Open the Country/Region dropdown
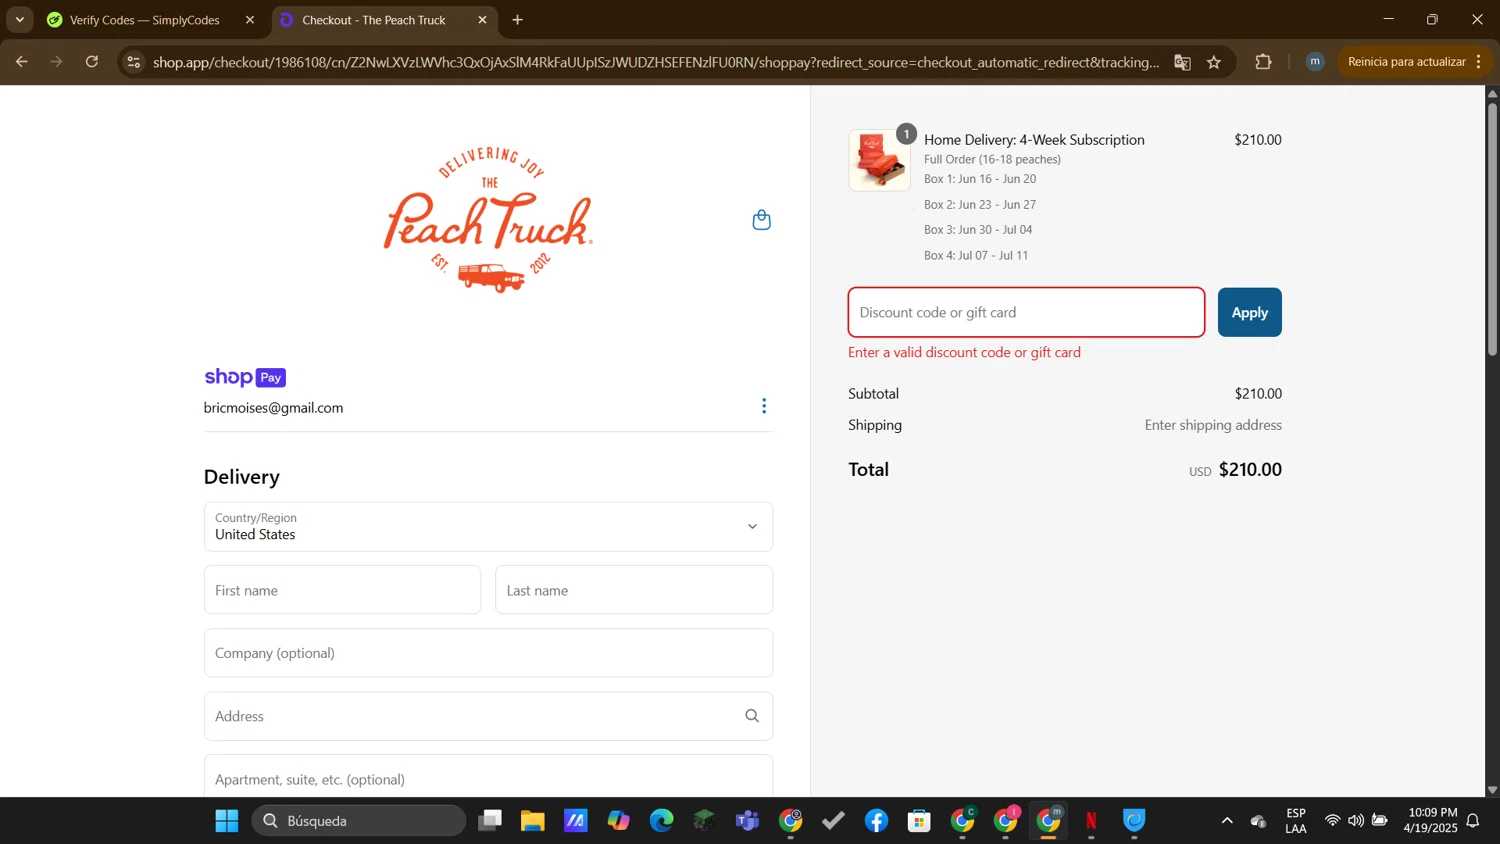Viewport: 1500px width, 844px height. pos(488,526)
